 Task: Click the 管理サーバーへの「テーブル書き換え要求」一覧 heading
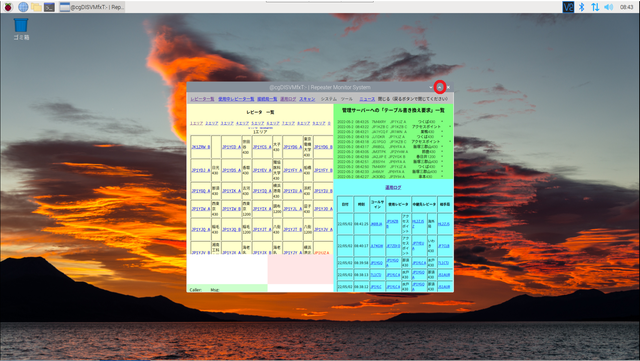pos(393,110)
